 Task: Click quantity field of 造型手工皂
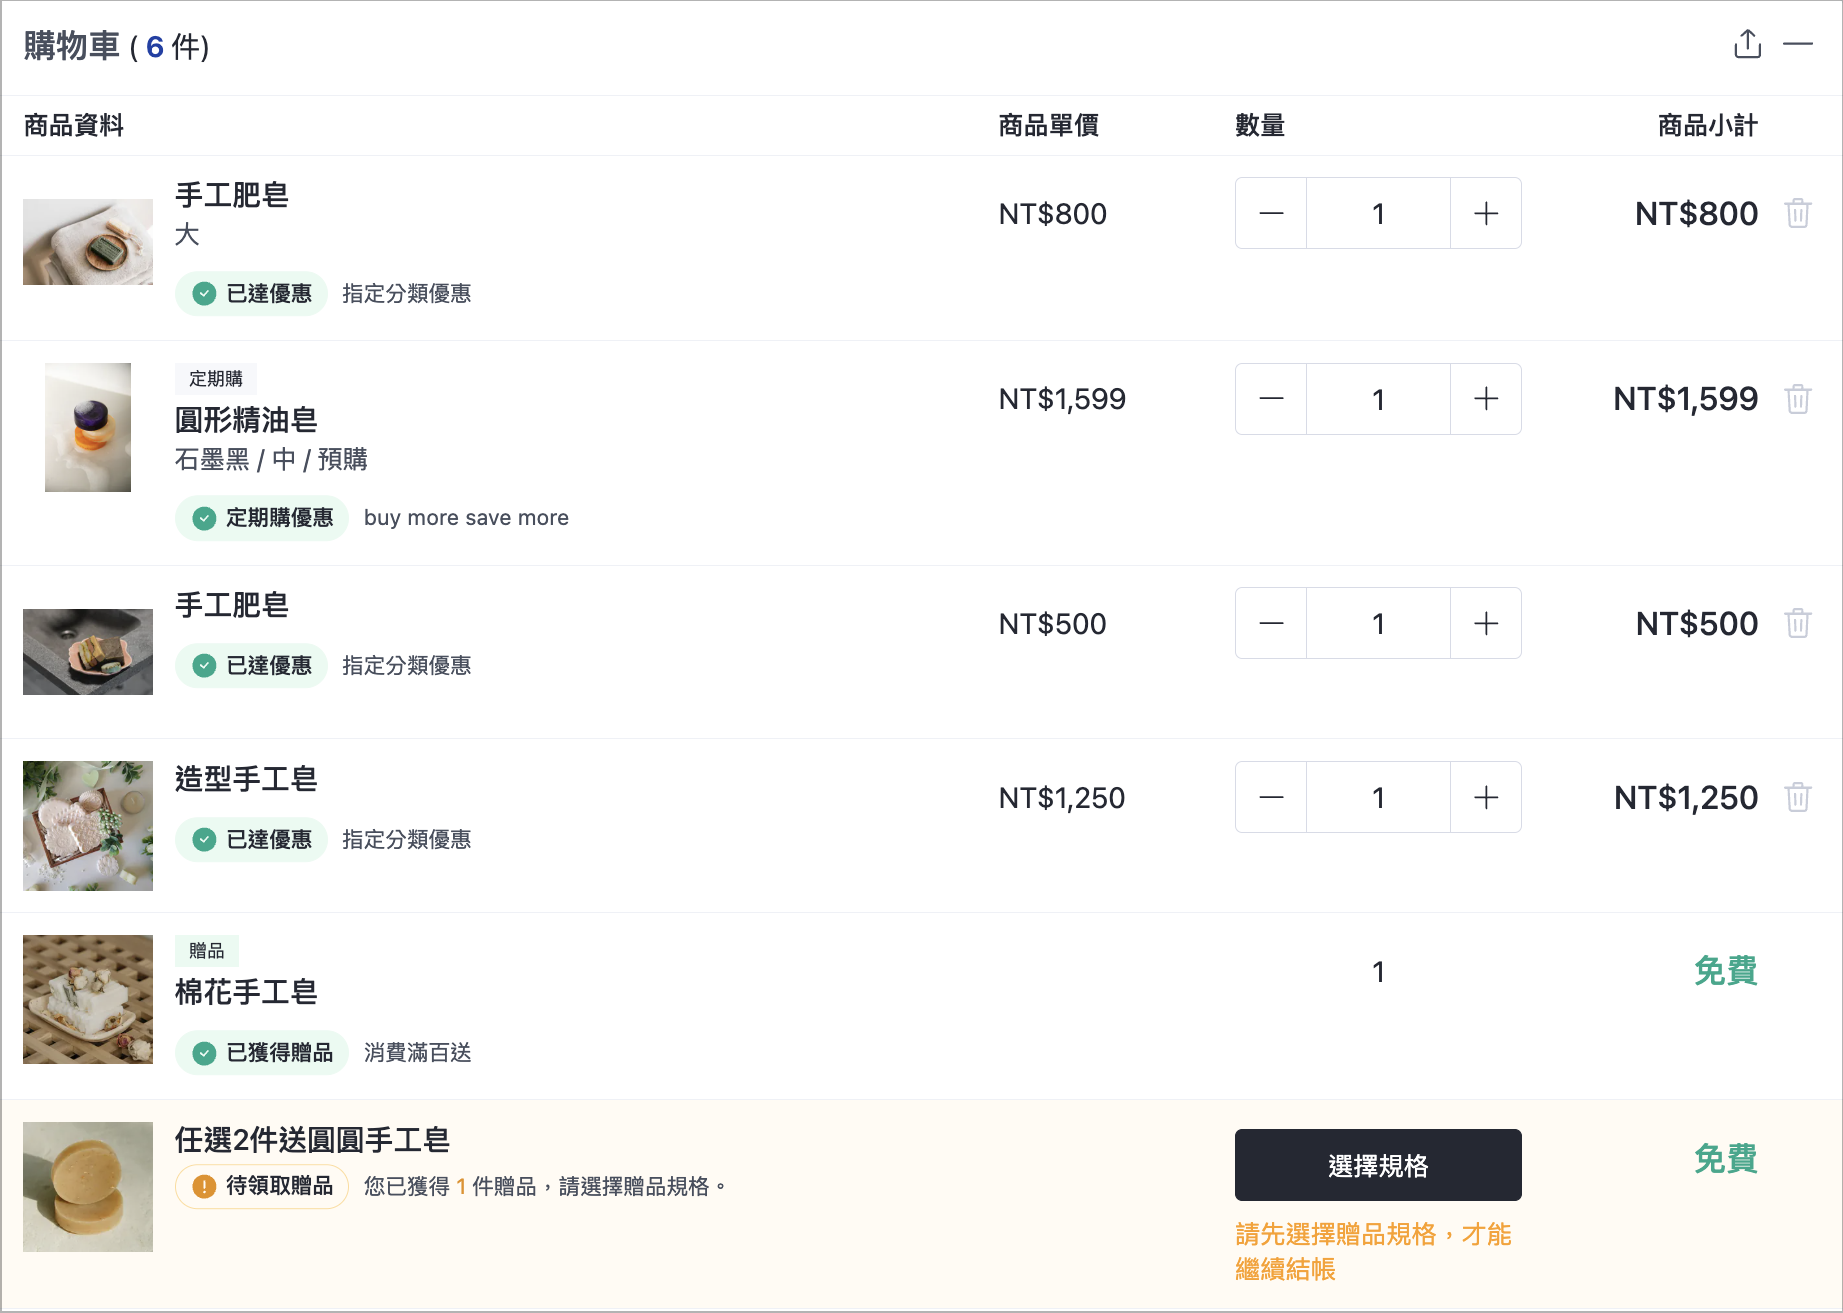(1378, 797)
